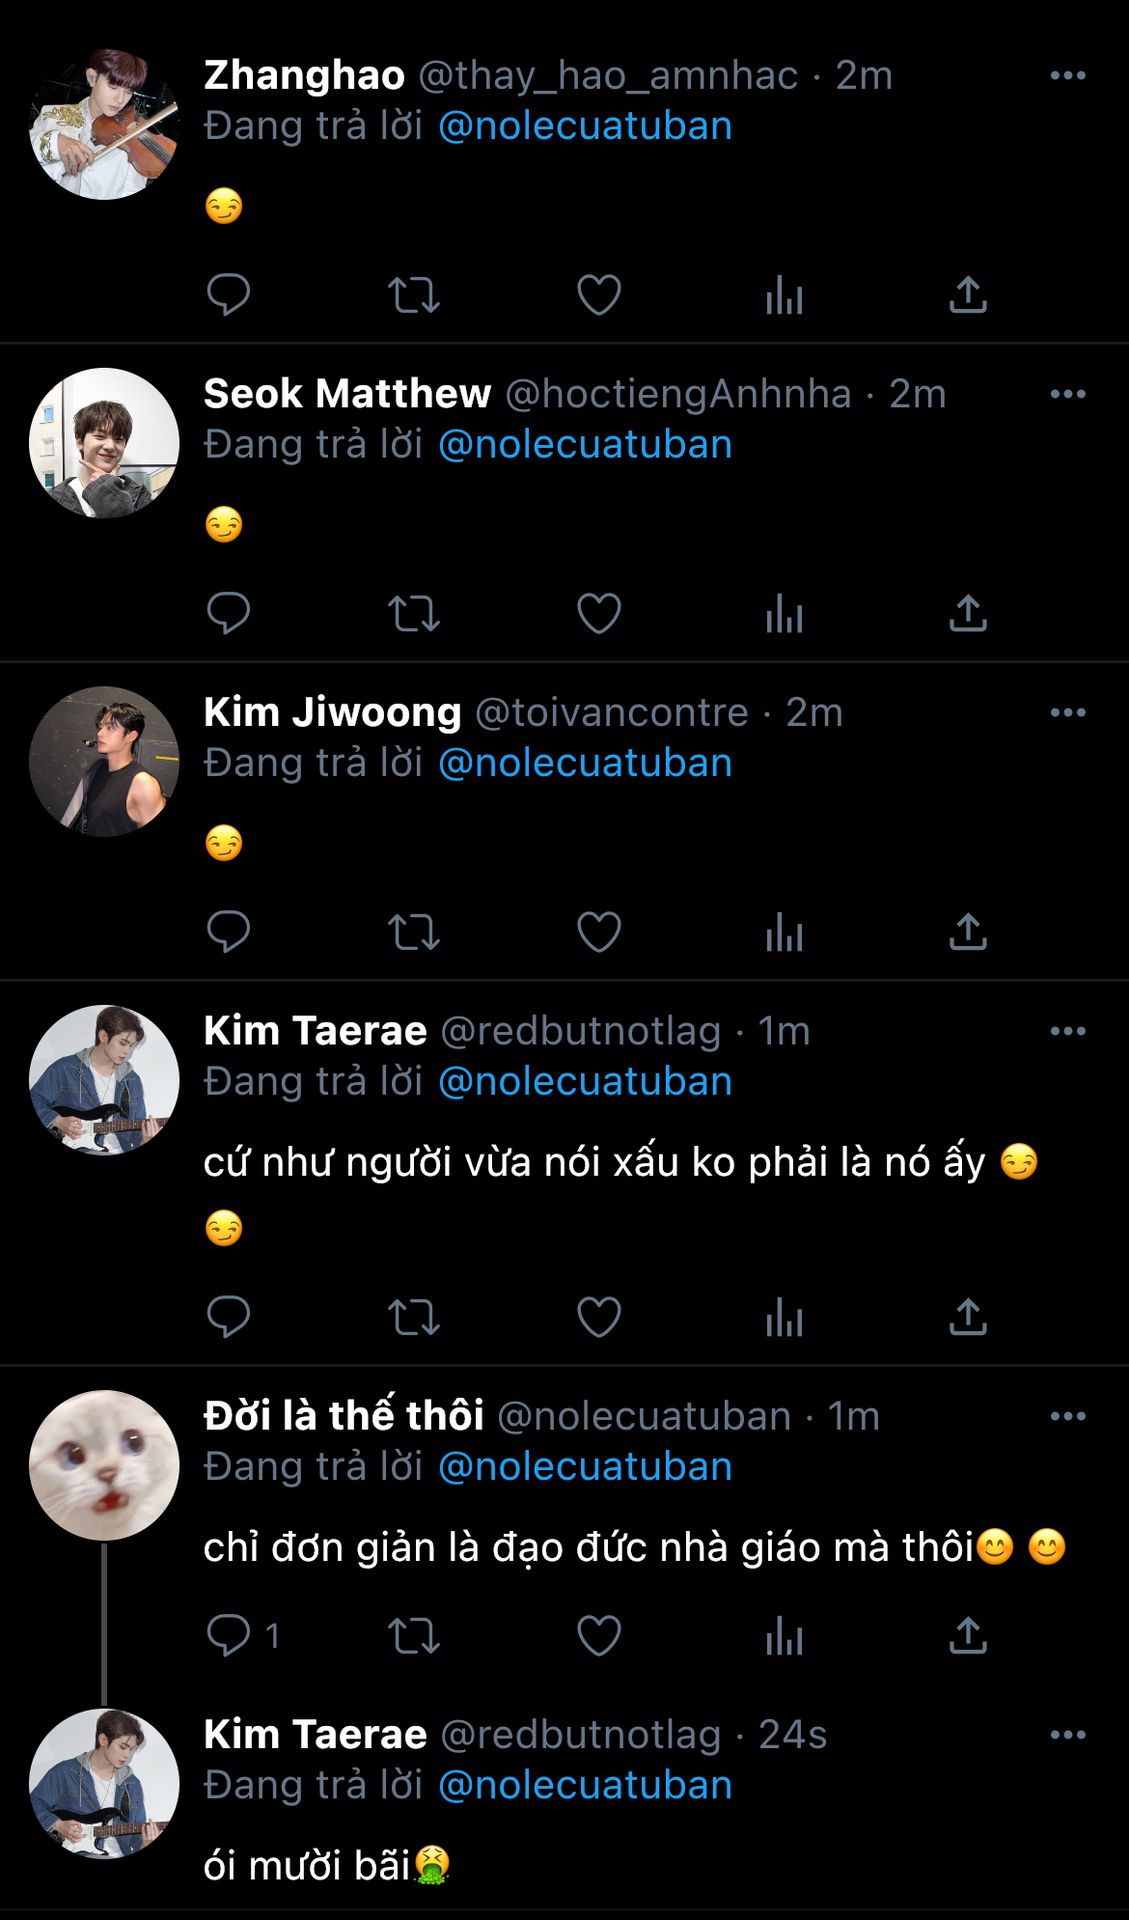Viewport: 1129px width, 1920px height.
Task: Tap the white cat avatar
Action: [104, 1465]
